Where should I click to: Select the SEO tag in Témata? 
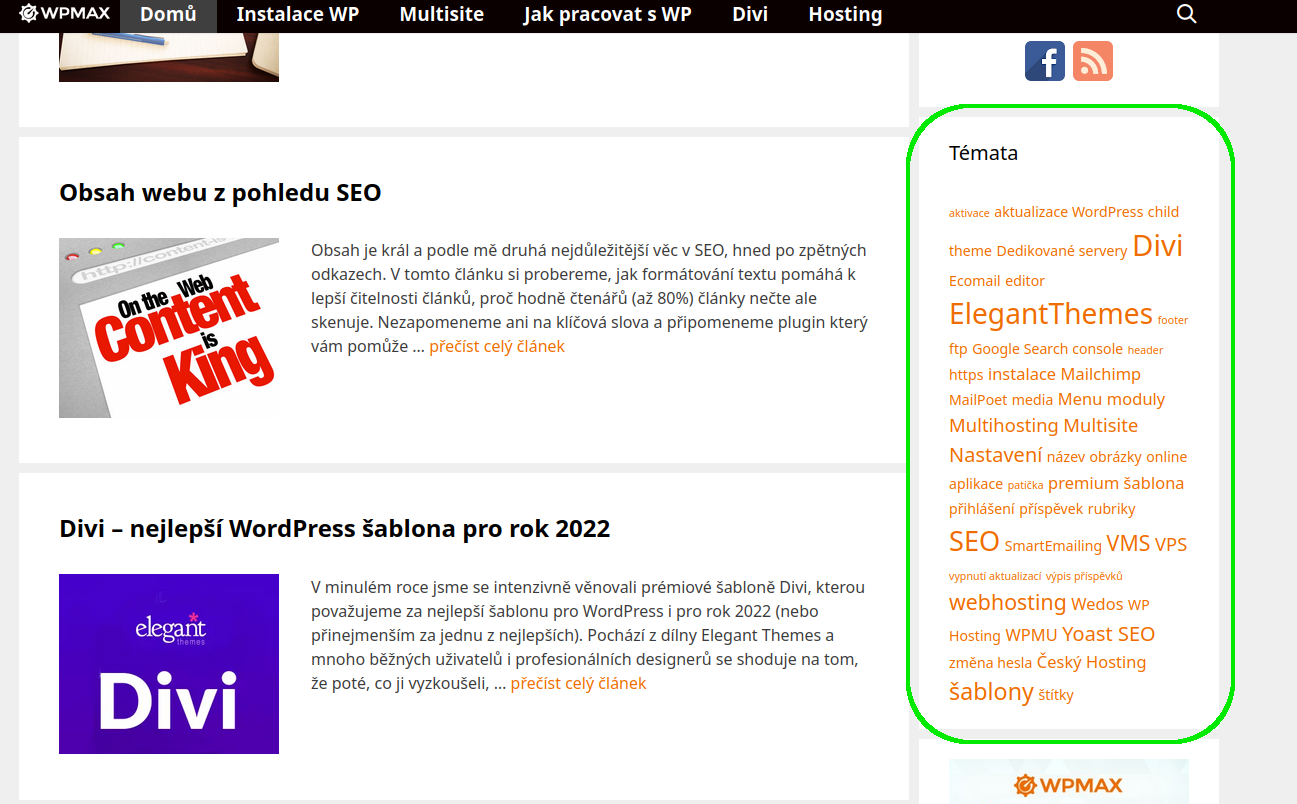click(x=974, y=541)
